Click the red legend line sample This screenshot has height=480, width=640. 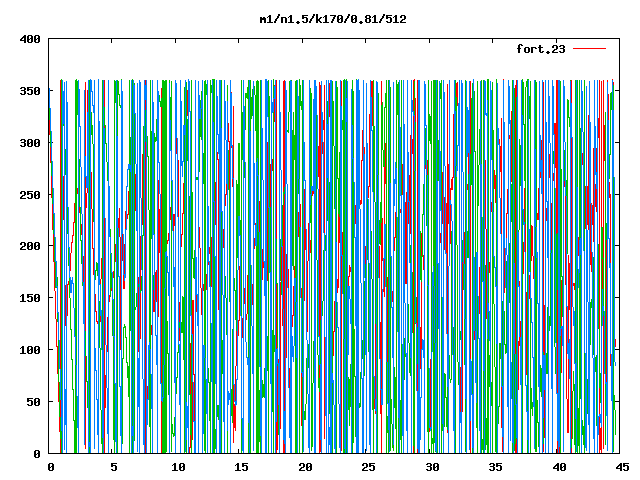point(589,49)
